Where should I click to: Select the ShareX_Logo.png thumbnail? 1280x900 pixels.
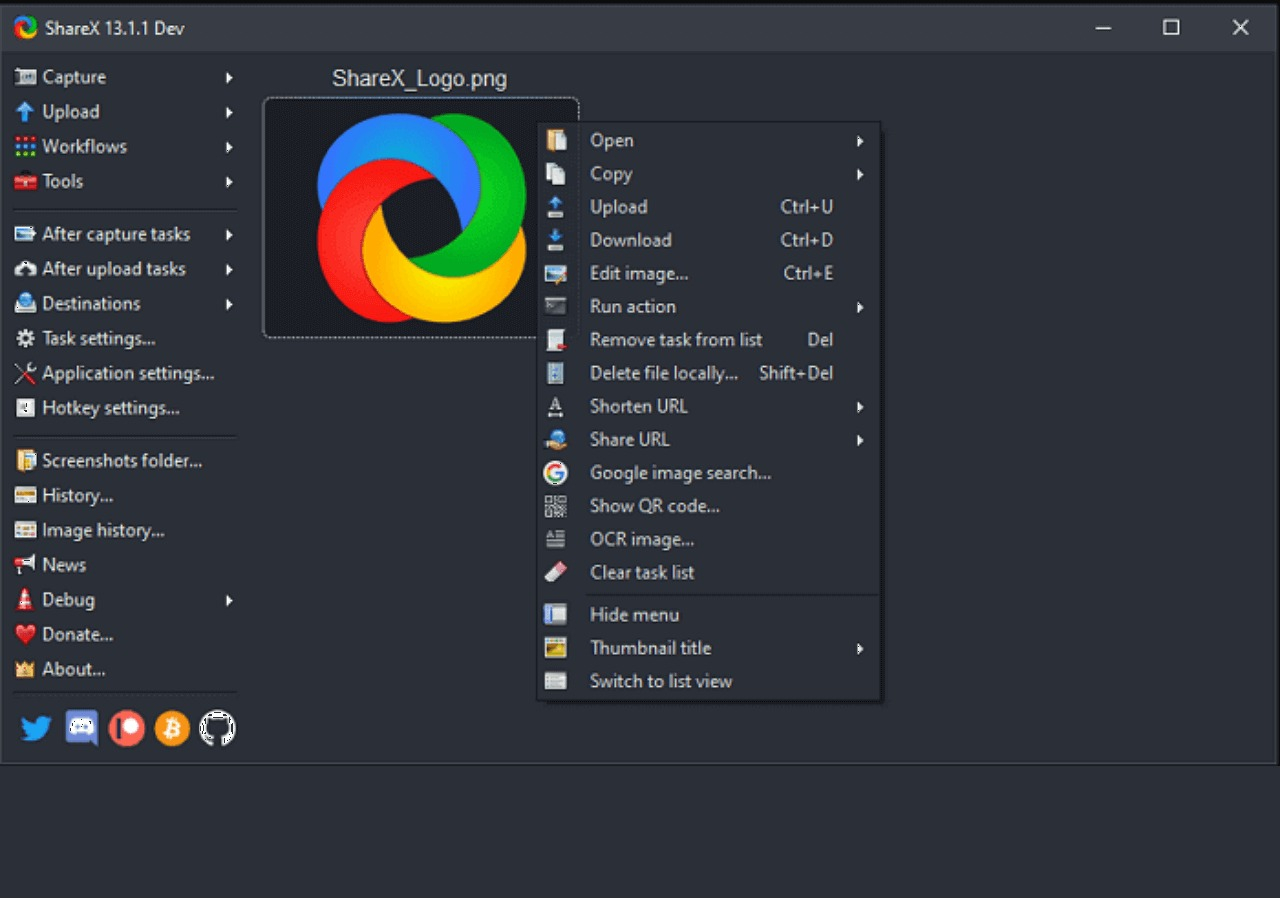[421, 218]
